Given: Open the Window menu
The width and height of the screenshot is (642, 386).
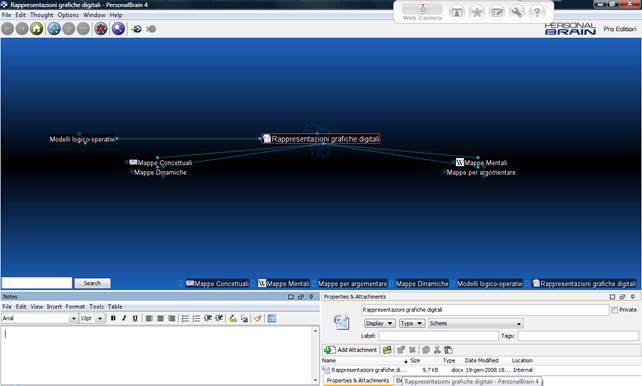Looking at the screenshot, I should coord(94,15).
